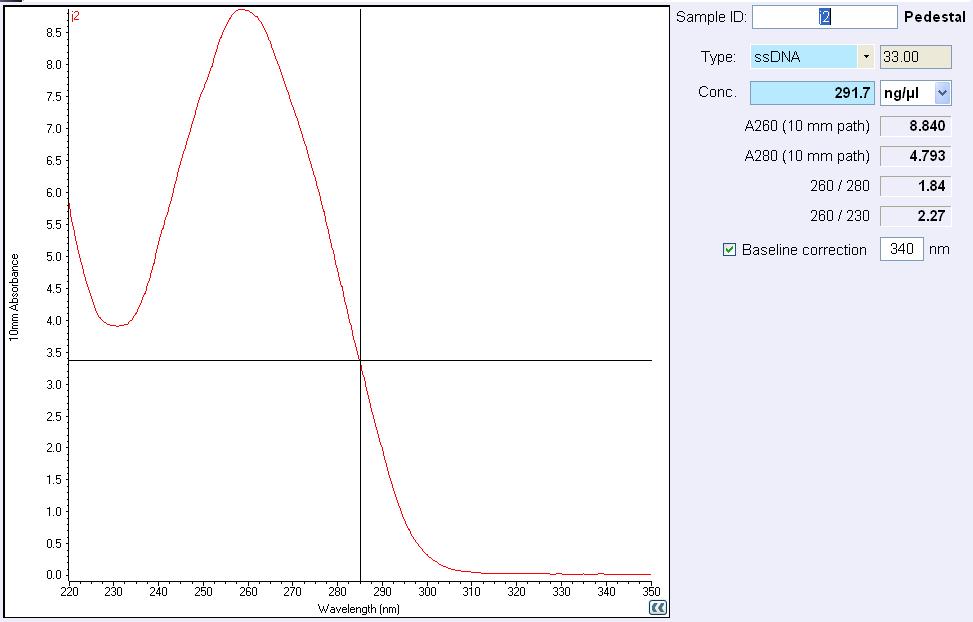Click the absorbance peak of the red curve
973x622 pixels.
coord(241,11)
